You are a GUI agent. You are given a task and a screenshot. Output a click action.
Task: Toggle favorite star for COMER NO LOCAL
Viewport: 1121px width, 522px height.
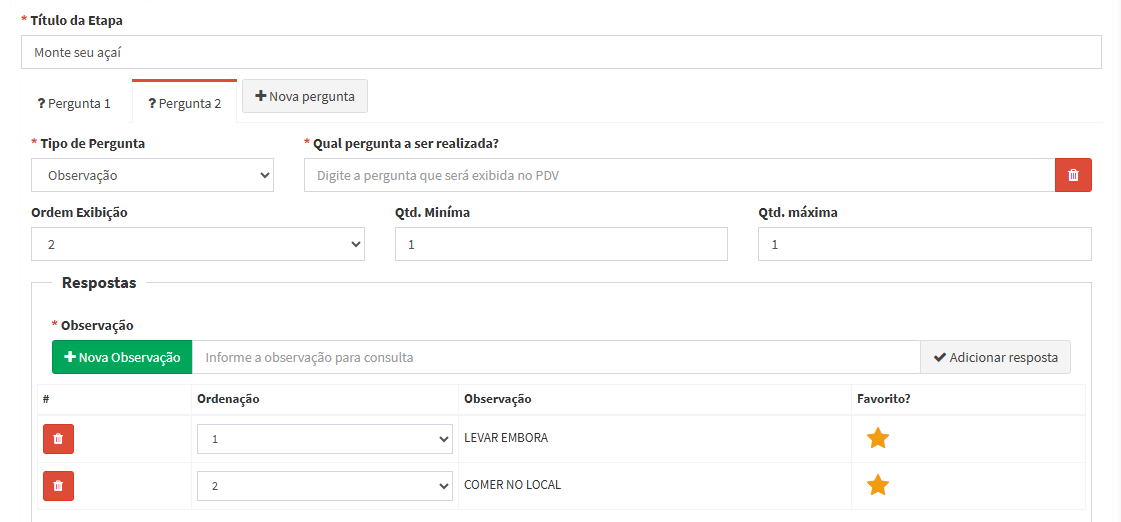(x=877, y=485)
